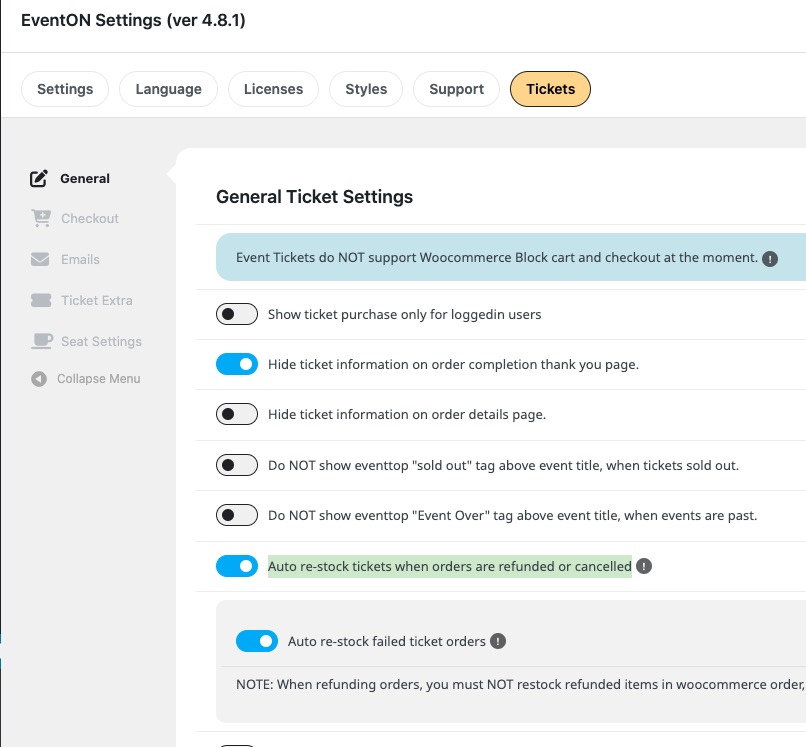Viewport: 806px width, 747px height.
Task: Click highlighted "Auto re-stock tickets when orders" label
Action: [x=450, y=567]
